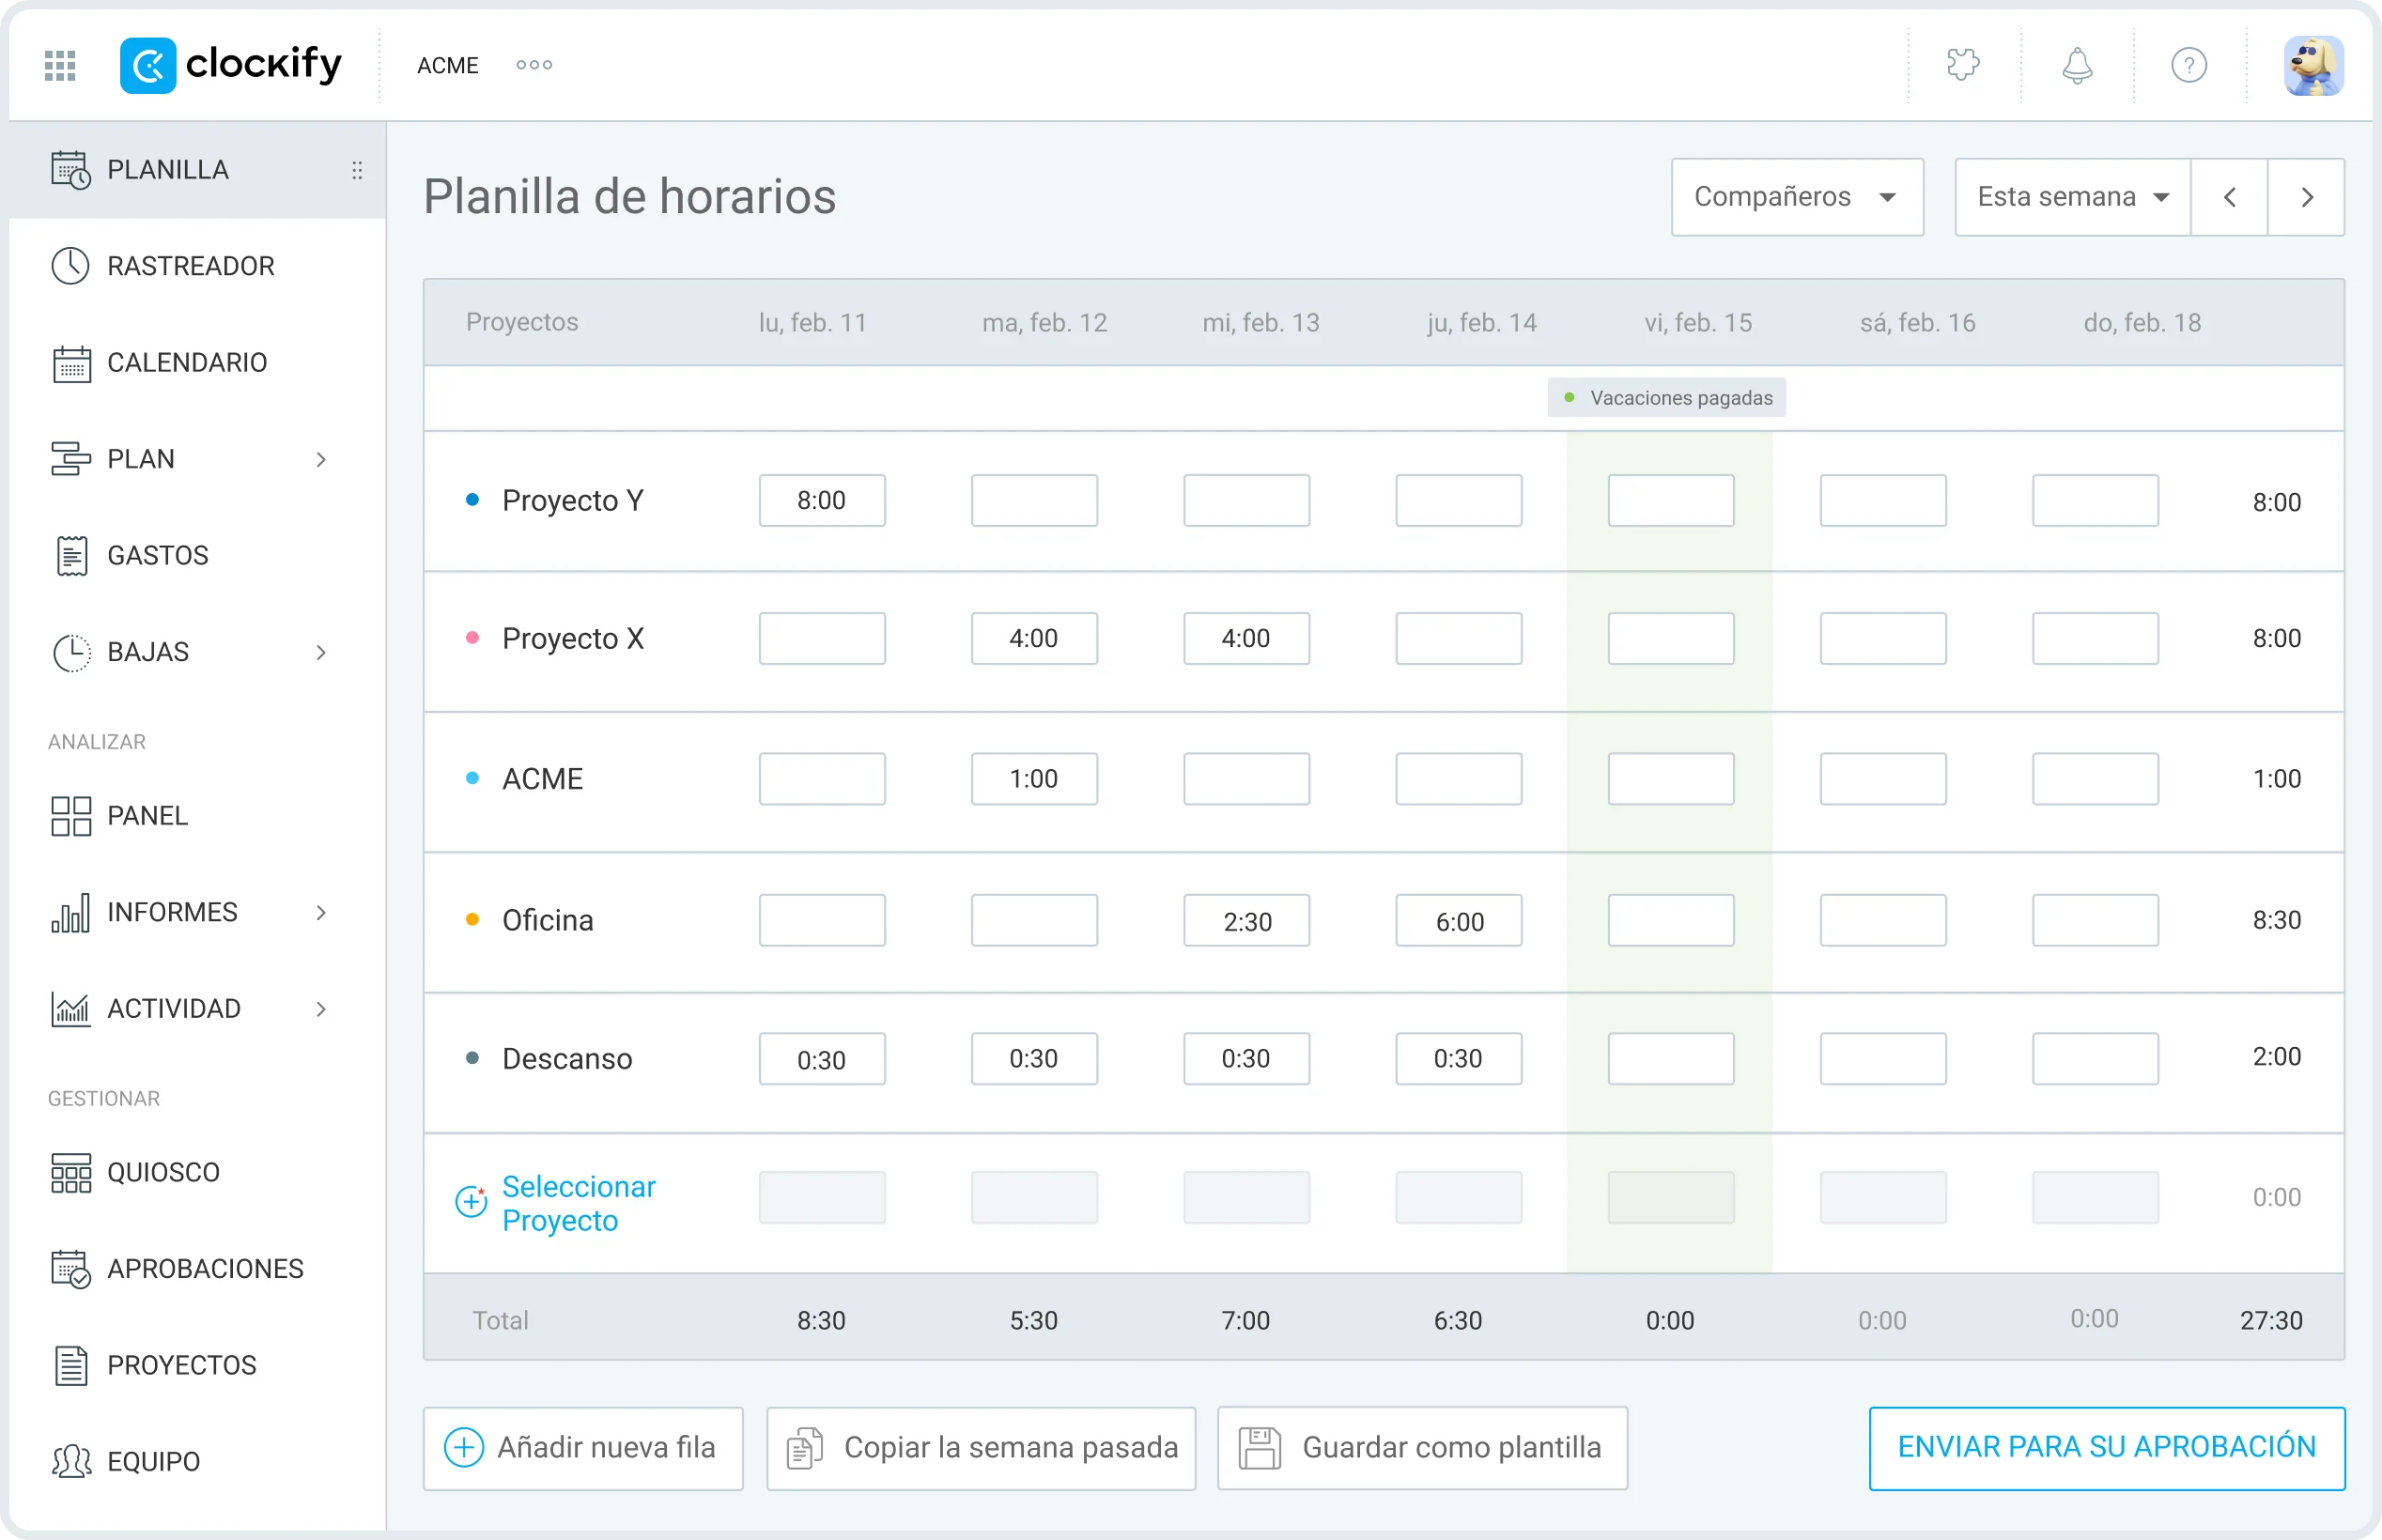Open Gastos via the receipt icon

pos(70,555)
